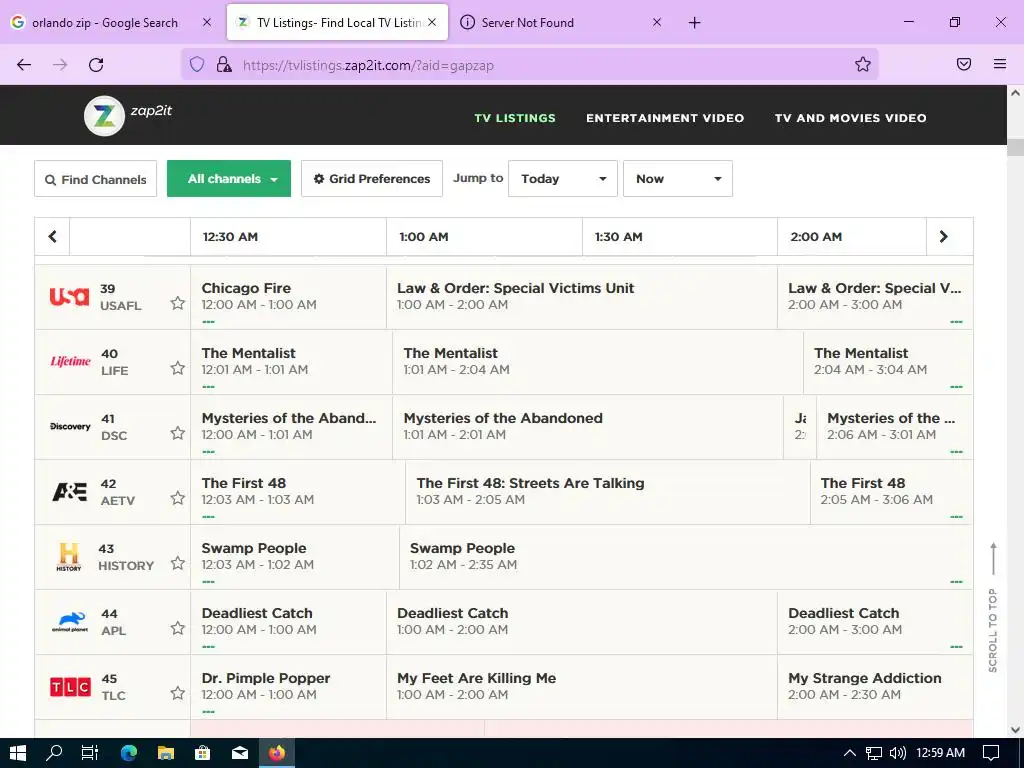Open the Animal Planet logo
1024x768 pixels.
pos(70,621)
